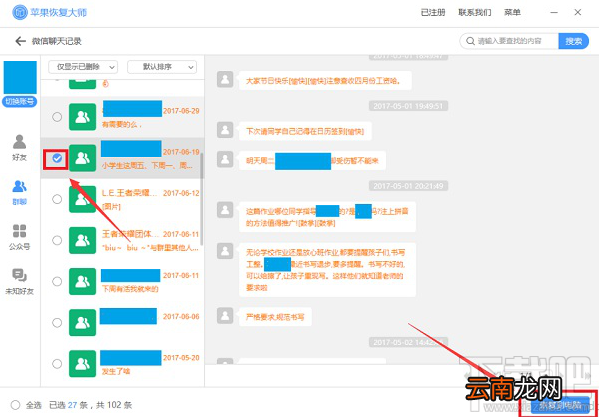The height and width of the screenshot is (417, 599).
Task: Uncheck the selected 2017-06-19 chat
Action: click(x=57, y=158)
